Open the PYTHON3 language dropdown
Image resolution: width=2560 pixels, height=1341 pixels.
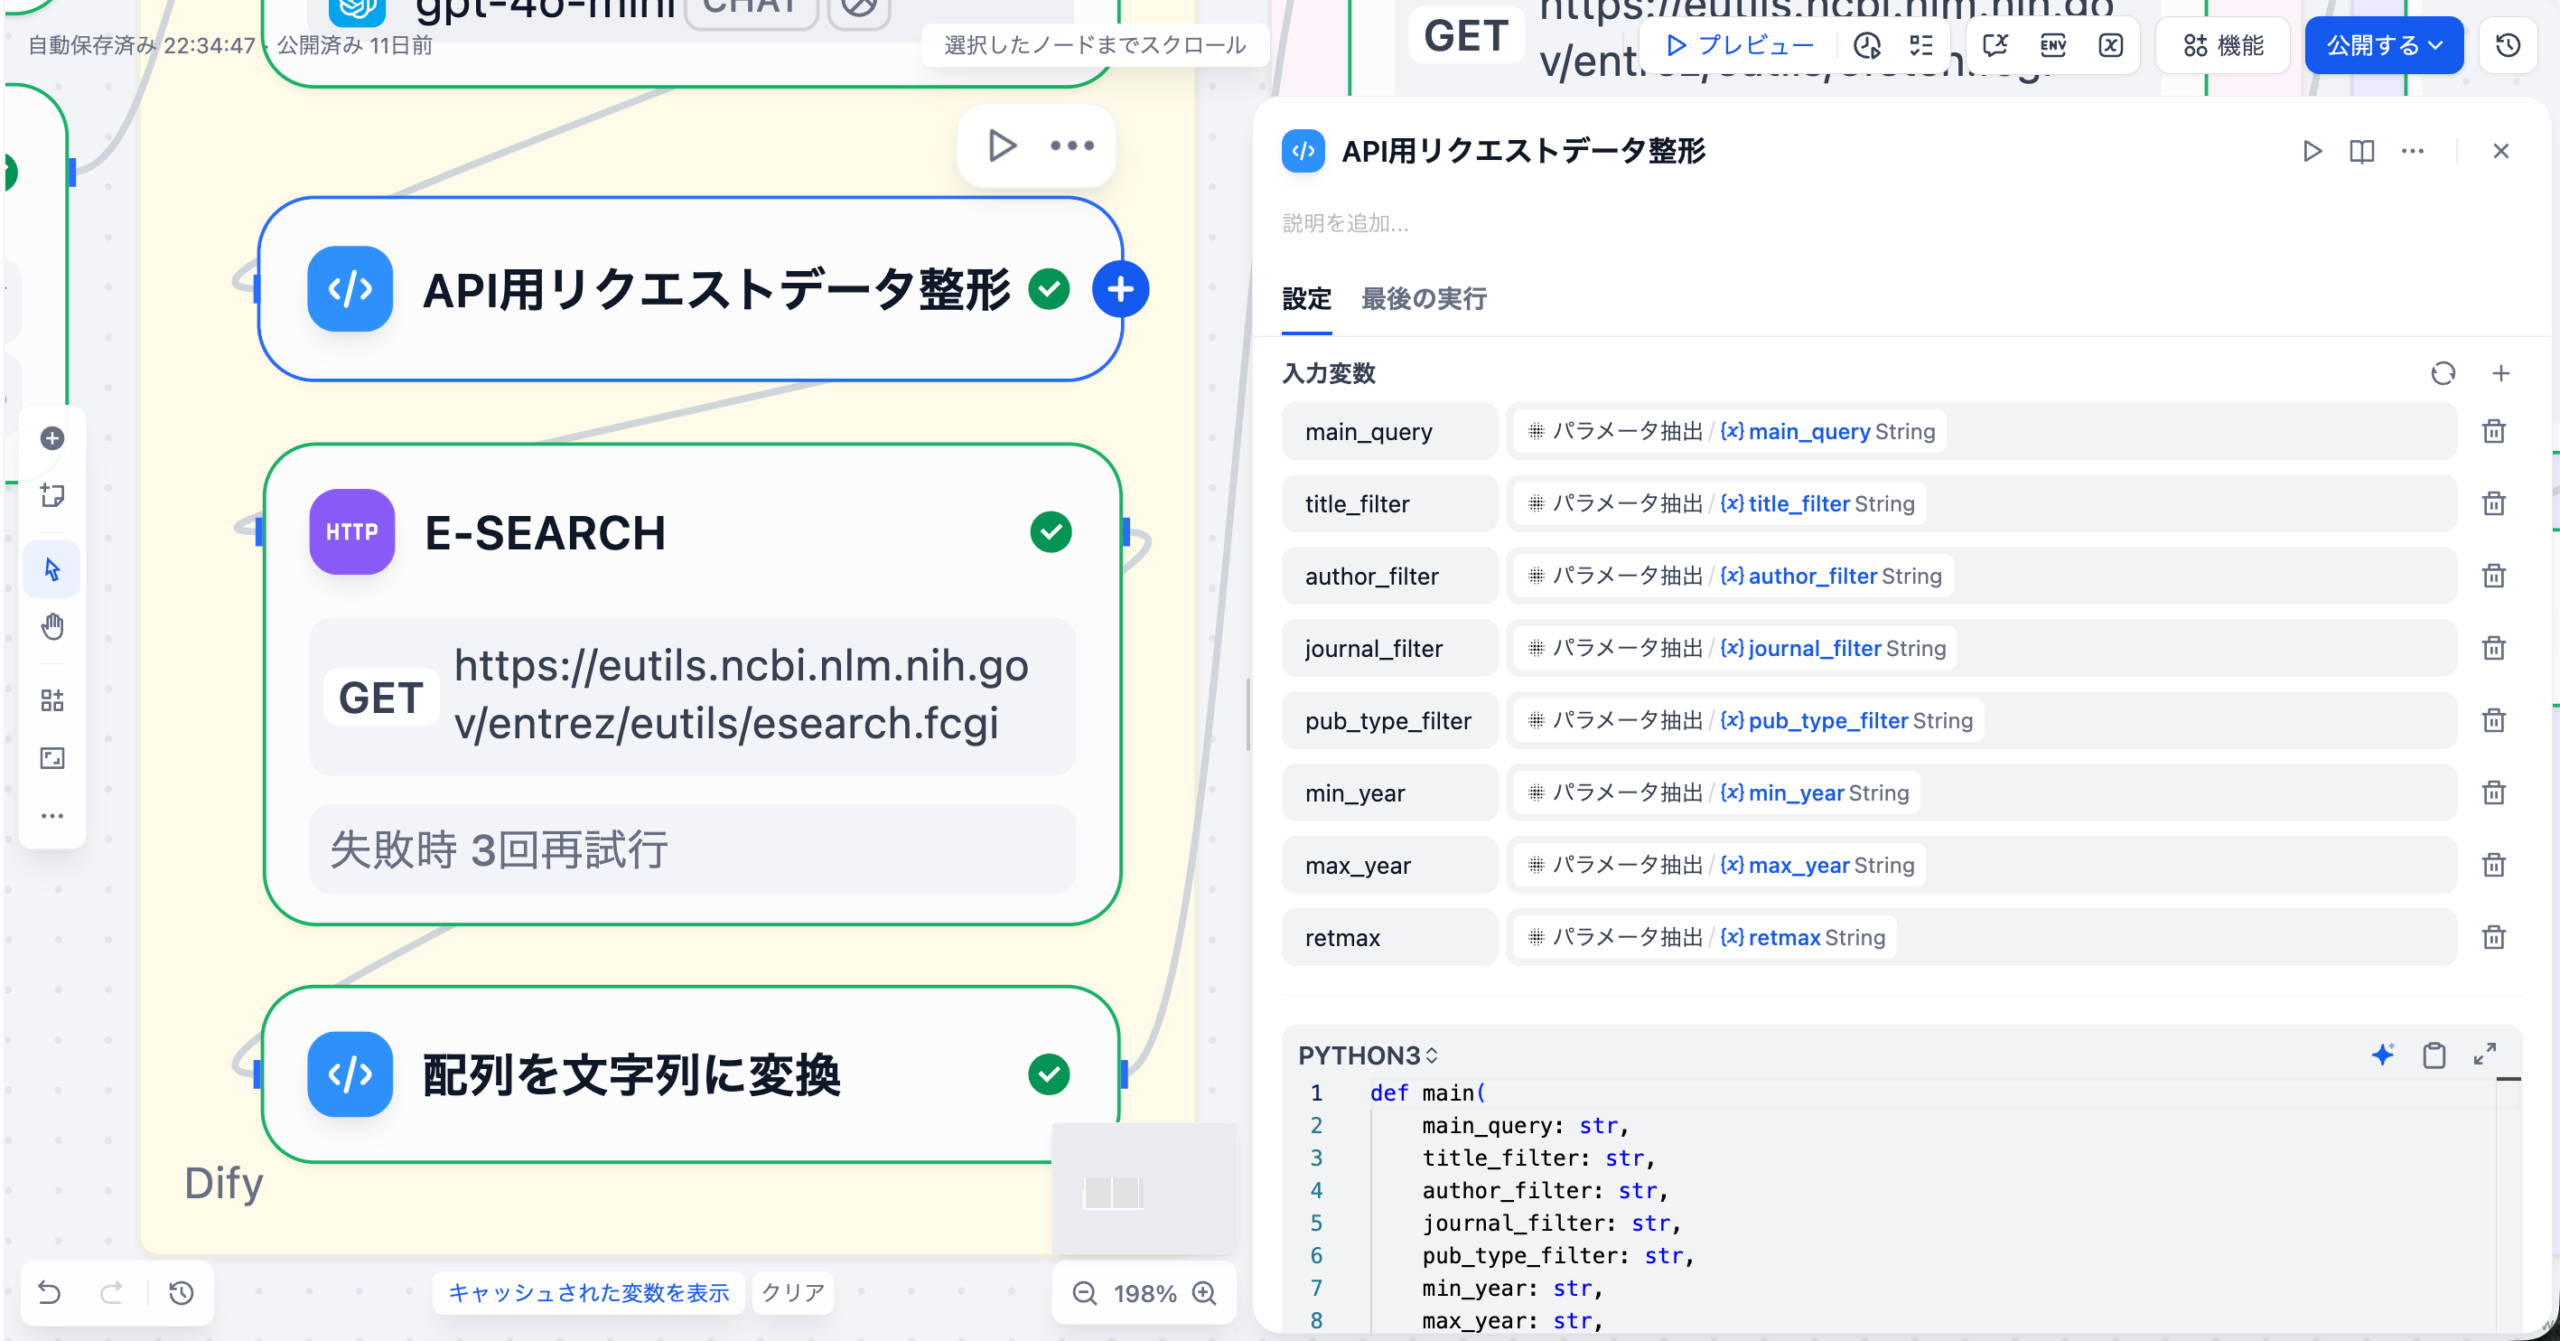pyautogui.click(x=1367, y=1055)
